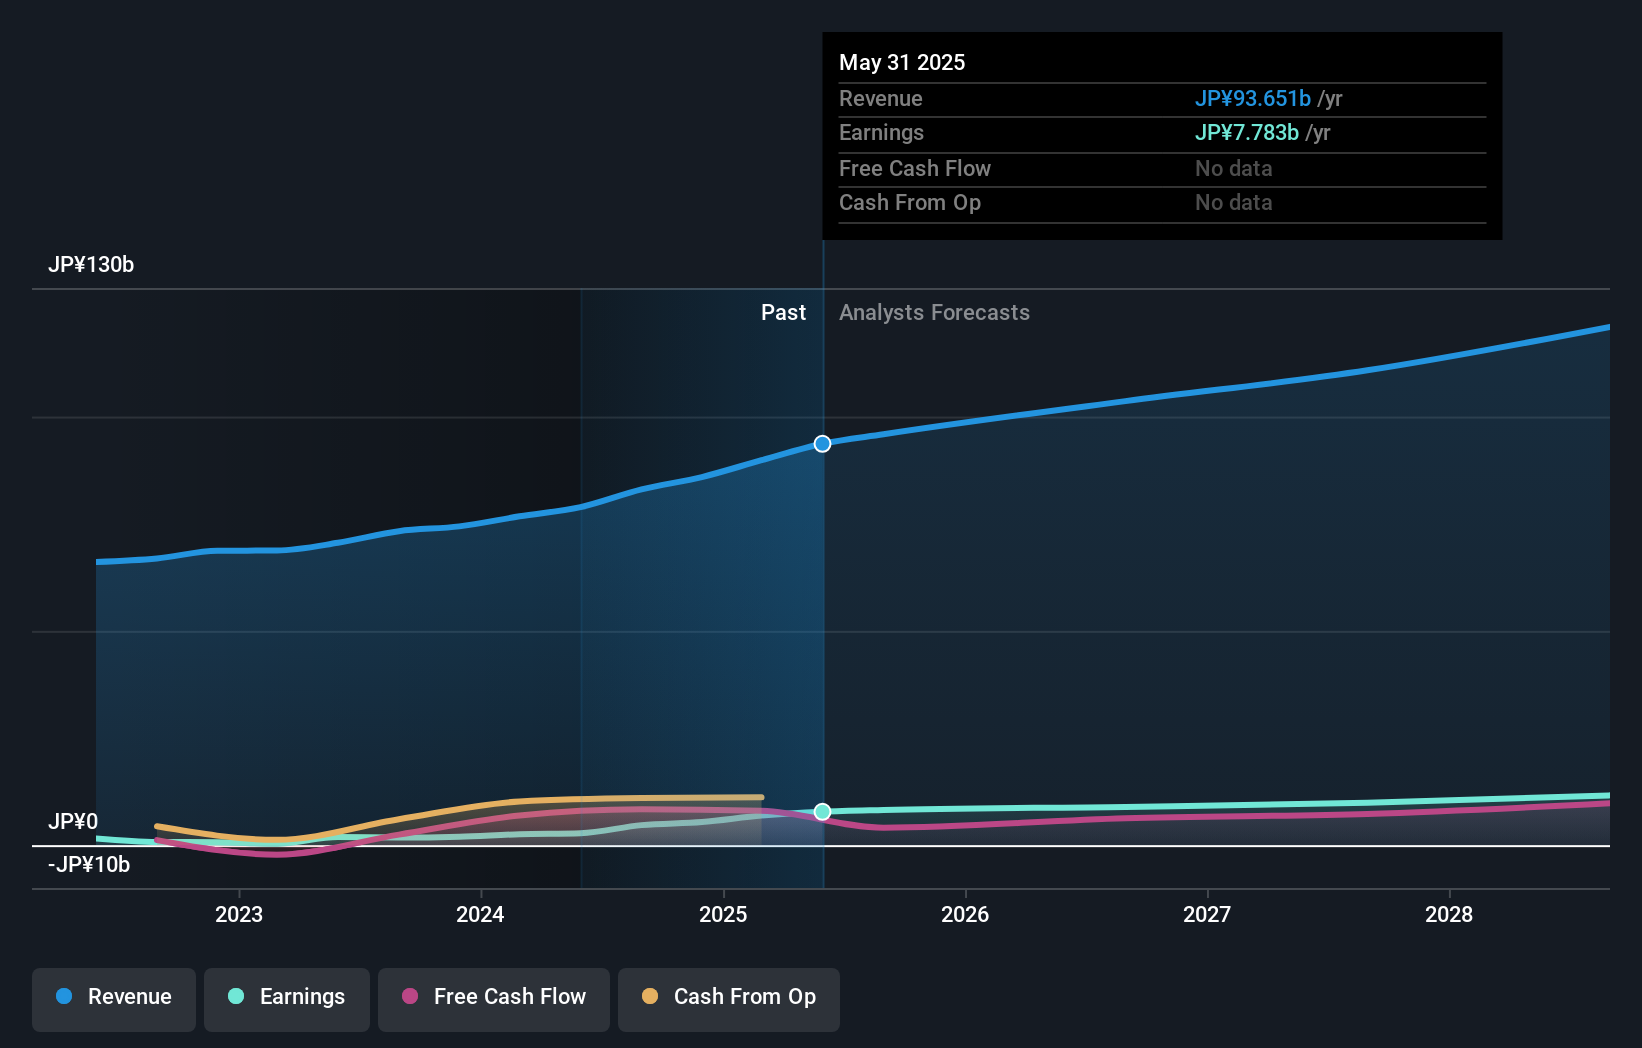The image size is (1642, 1048).
Task: Click the Free Cash Flow legend dot icon
Action: pyautogui.click(x=410, y=997)
